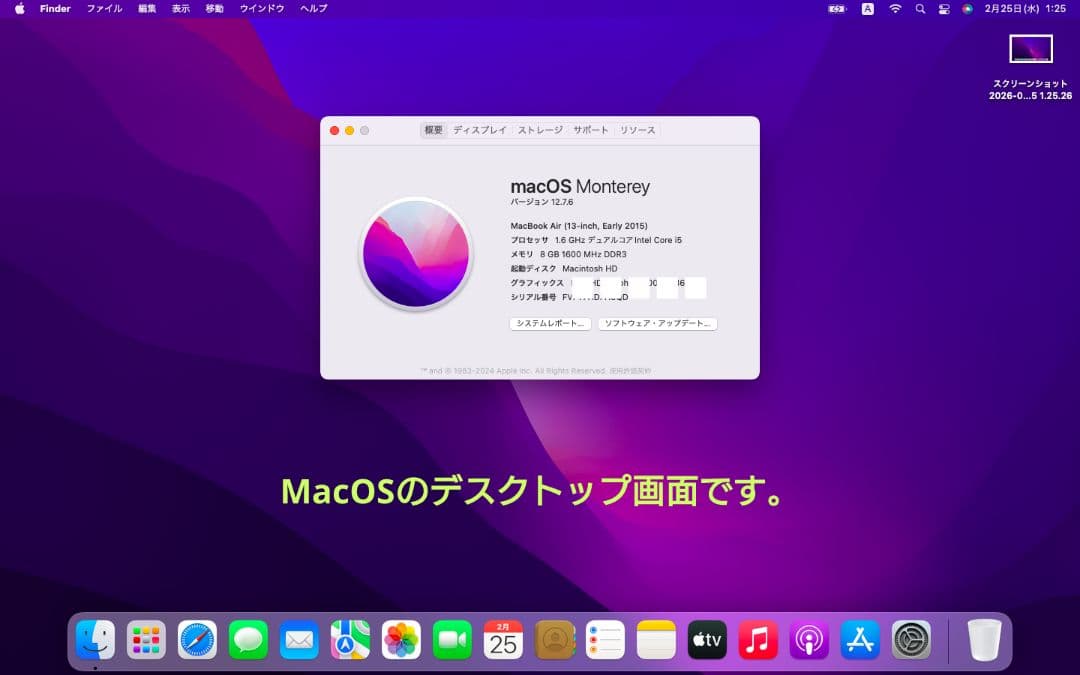1080x675 pixels.
Task: Open the 使用許諾契約 link
Action: click(x=630, y=371)
